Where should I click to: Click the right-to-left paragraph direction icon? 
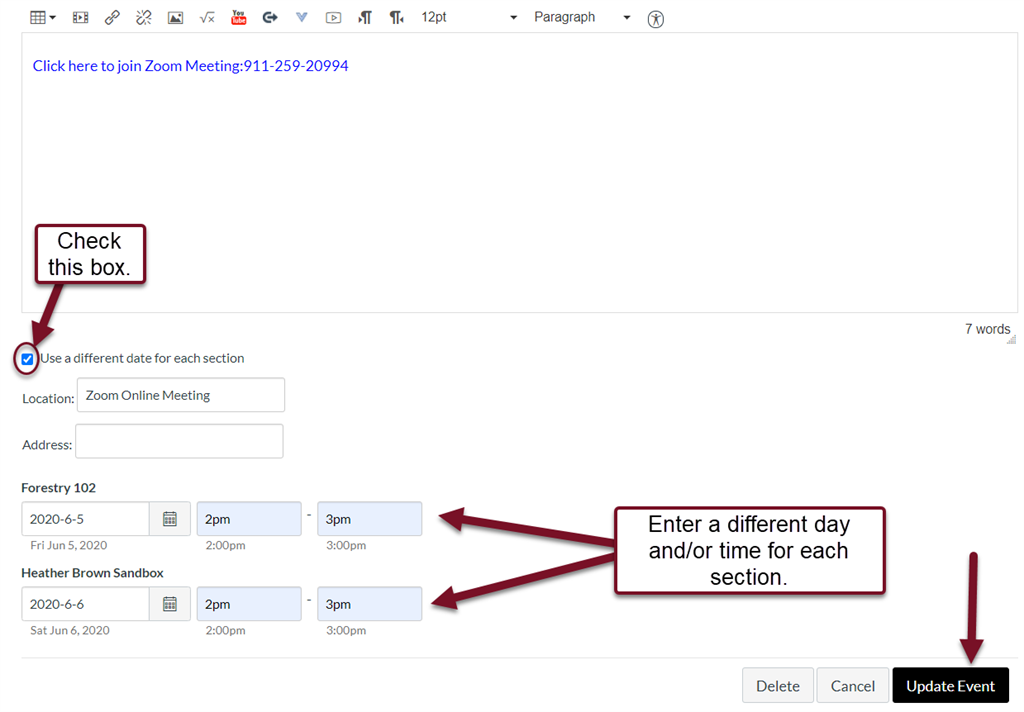395,17
